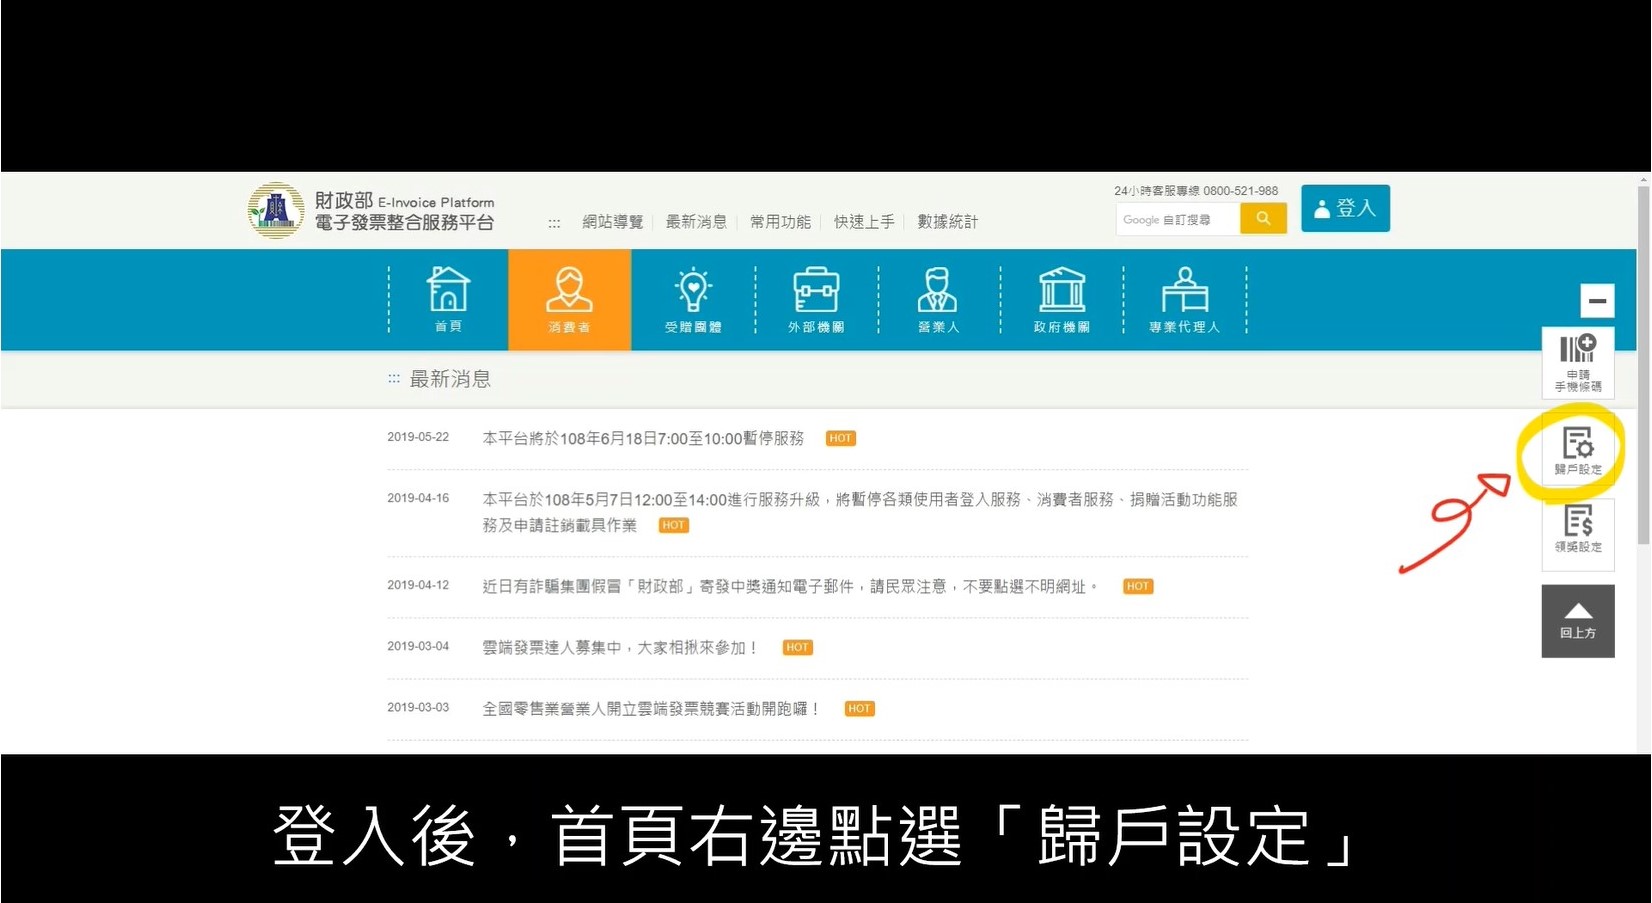Open the 常用功能 menu item
This screenshot has width=1652, height=903.
(780, 222)
